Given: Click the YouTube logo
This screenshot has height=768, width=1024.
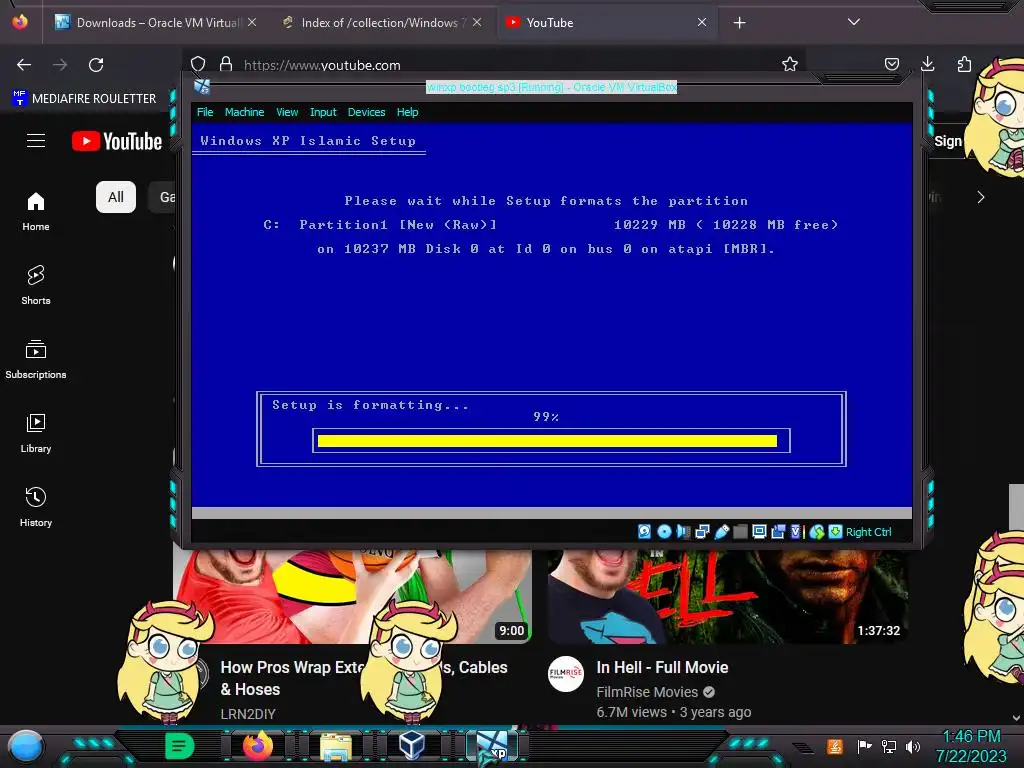Looking at the screenshot, I should tap(117, 141).
